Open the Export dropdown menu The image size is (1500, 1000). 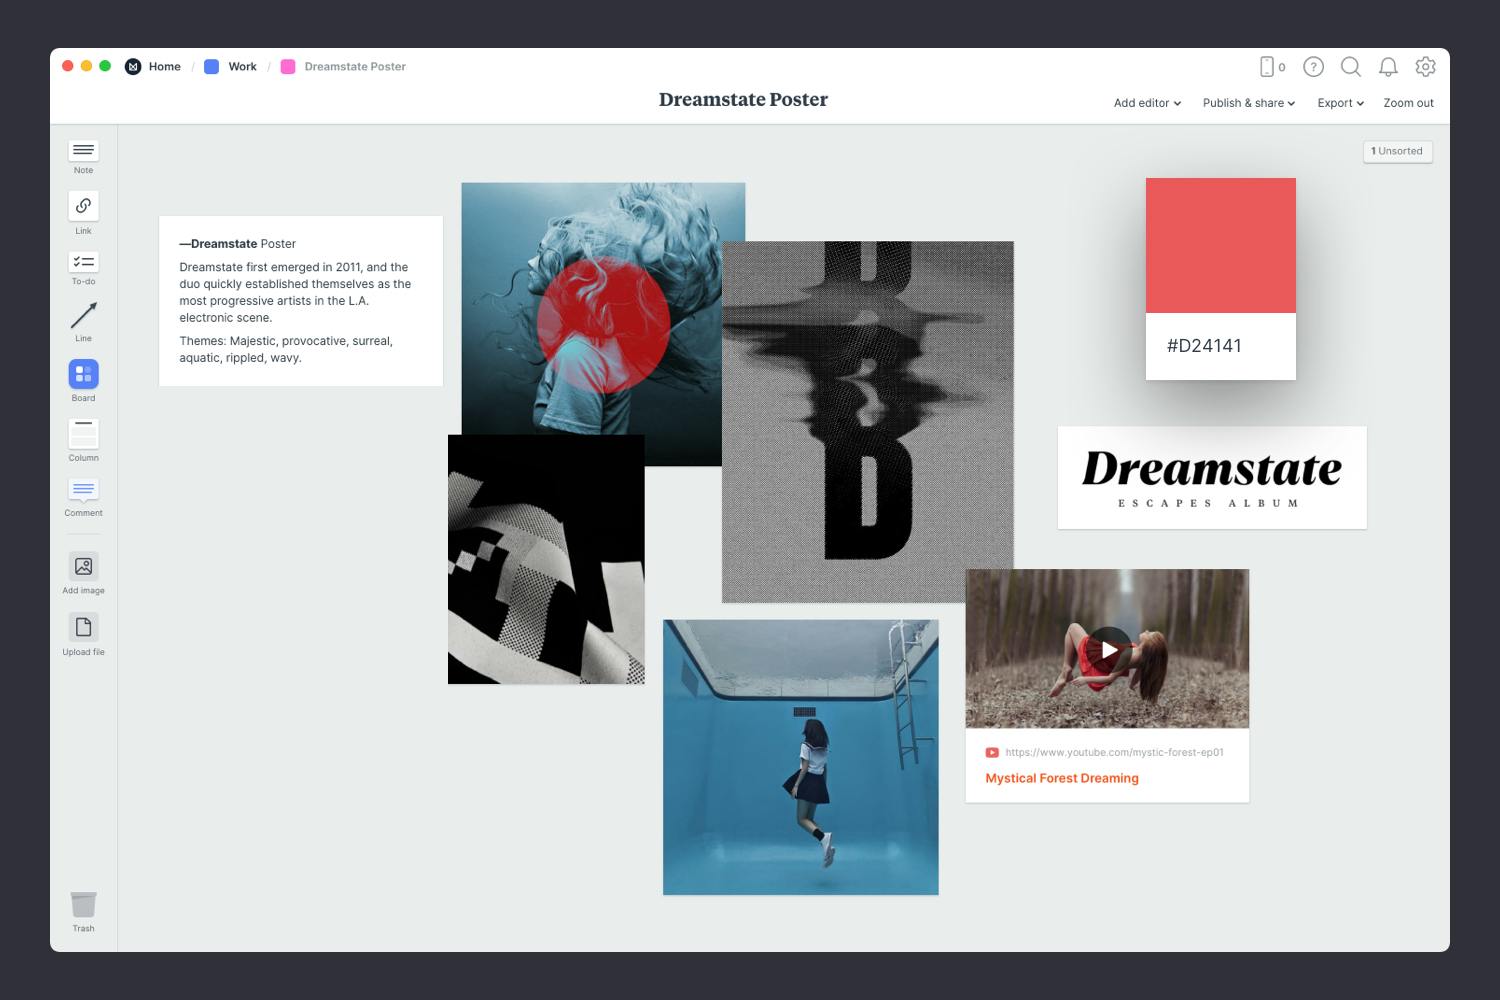tap(1340, 103)
